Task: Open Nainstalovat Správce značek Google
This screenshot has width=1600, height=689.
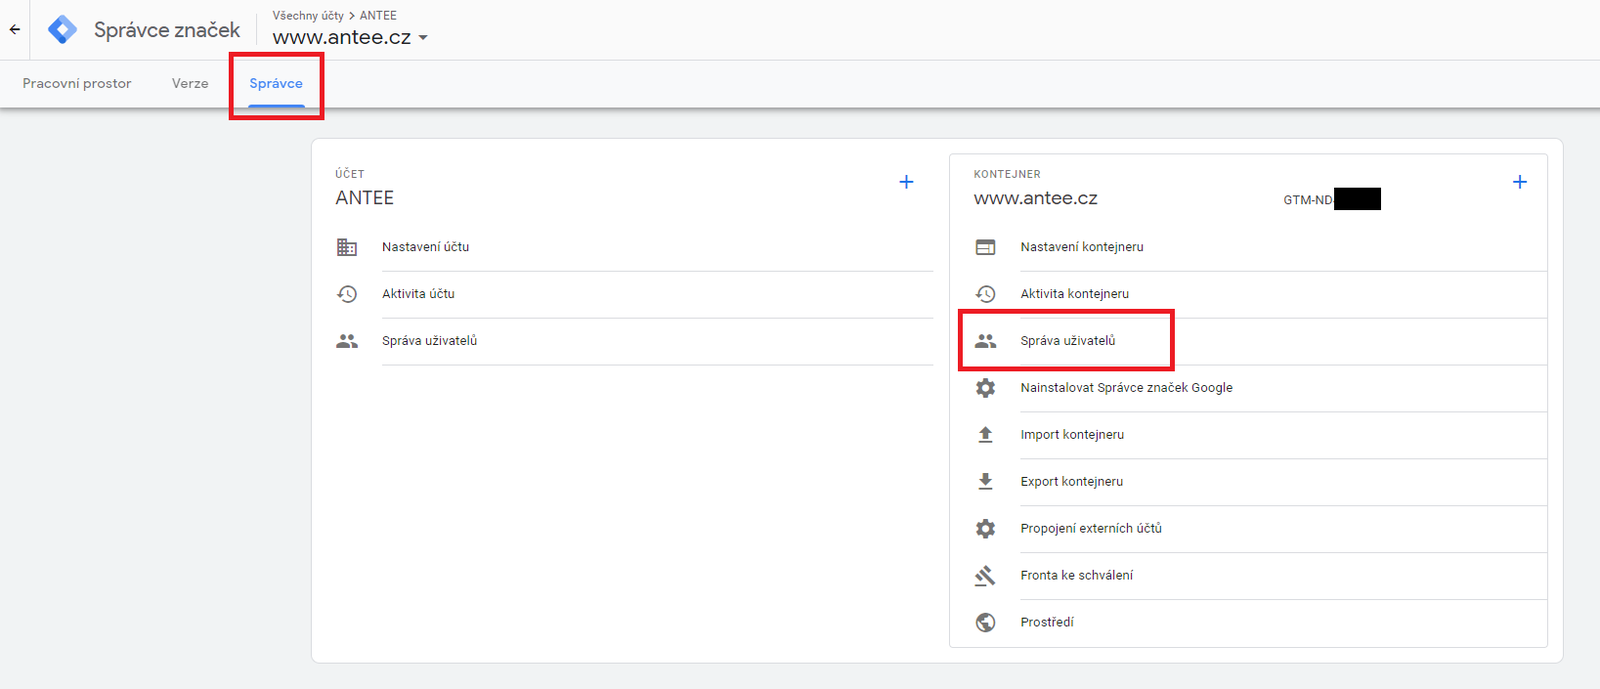Action: pyautogui.click(x=1126, y=388)
